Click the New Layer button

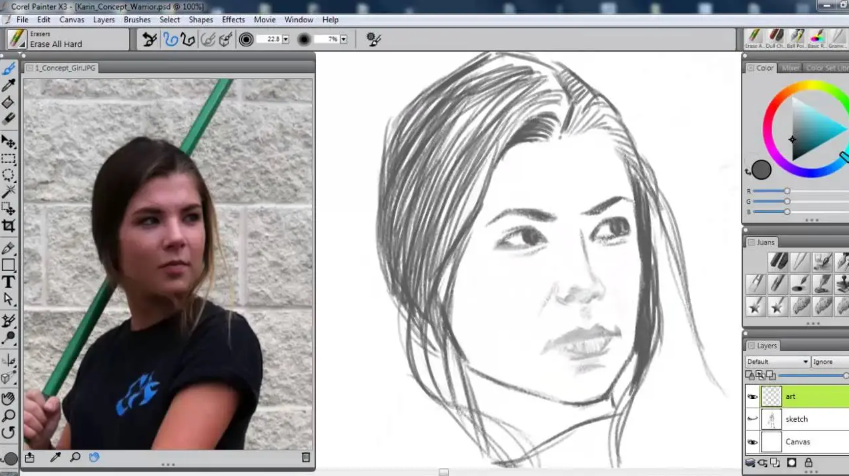coord(775,462)
